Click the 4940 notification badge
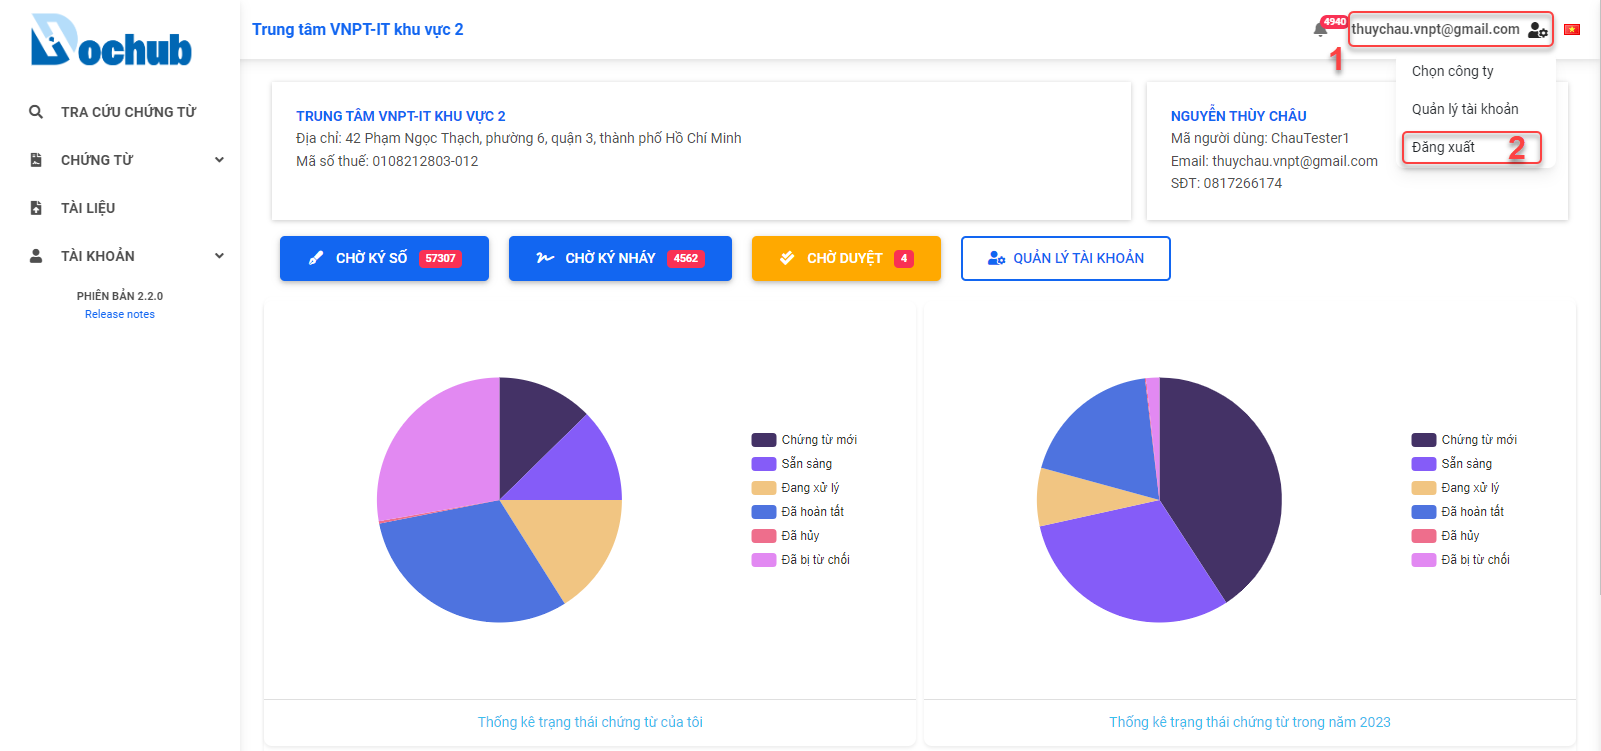 pos(1334,21)
